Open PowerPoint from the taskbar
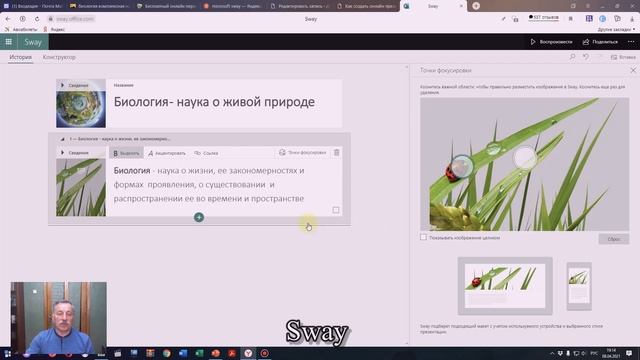Image resolution: width=640 pixels, height=360 pixels. pos(216,353)
